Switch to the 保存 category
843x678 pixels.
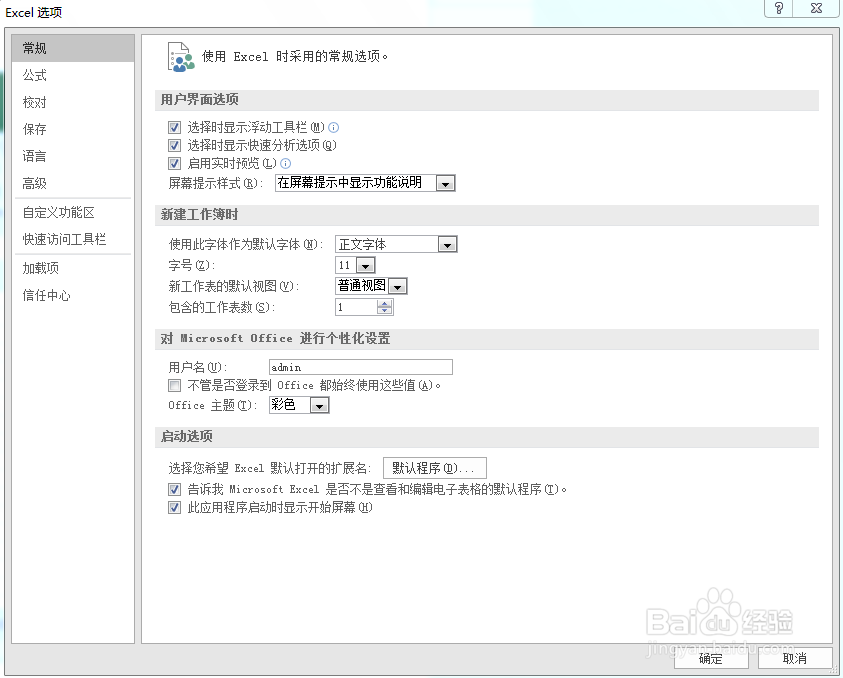pyautogui.click(x=73, y=129)
